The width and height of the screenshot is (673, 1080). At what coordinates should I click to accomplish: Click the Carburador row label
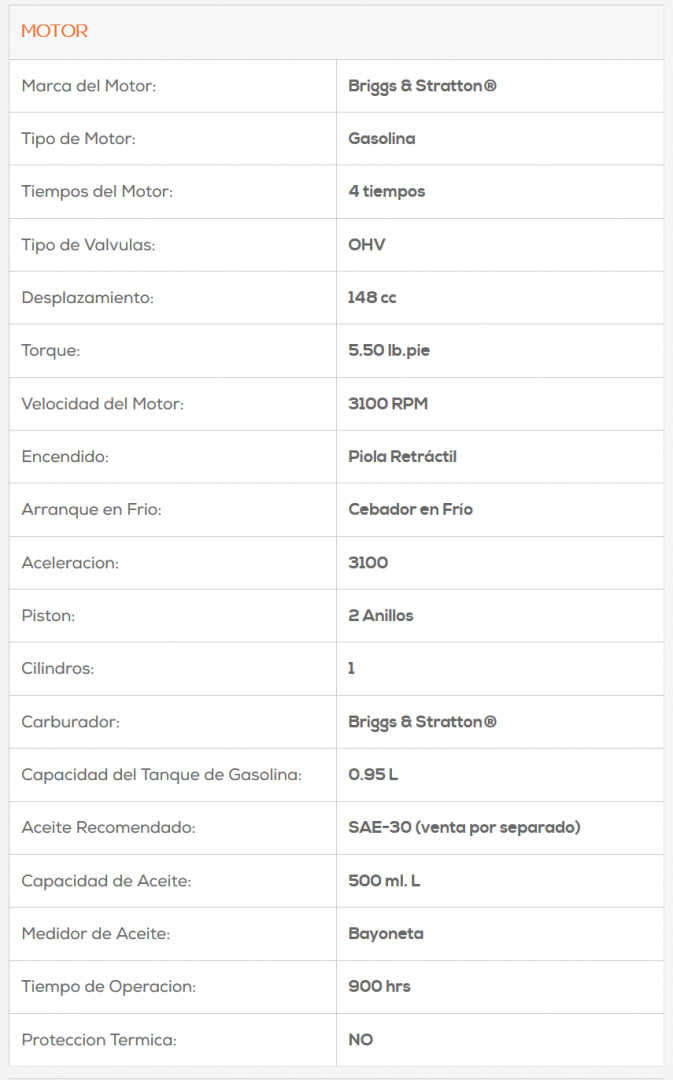[70, 722]
